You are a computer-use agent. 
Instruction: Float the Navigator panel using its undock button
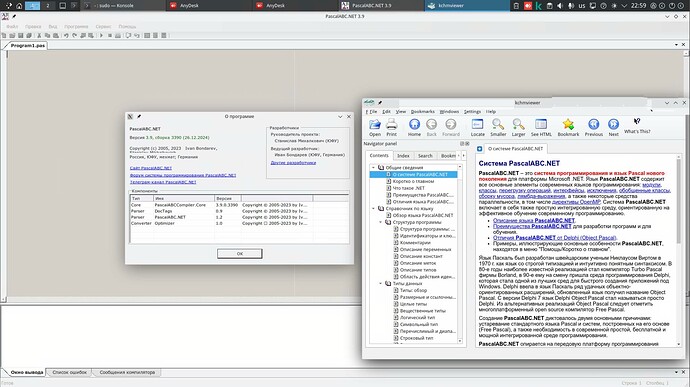click(x=462, y=144)
